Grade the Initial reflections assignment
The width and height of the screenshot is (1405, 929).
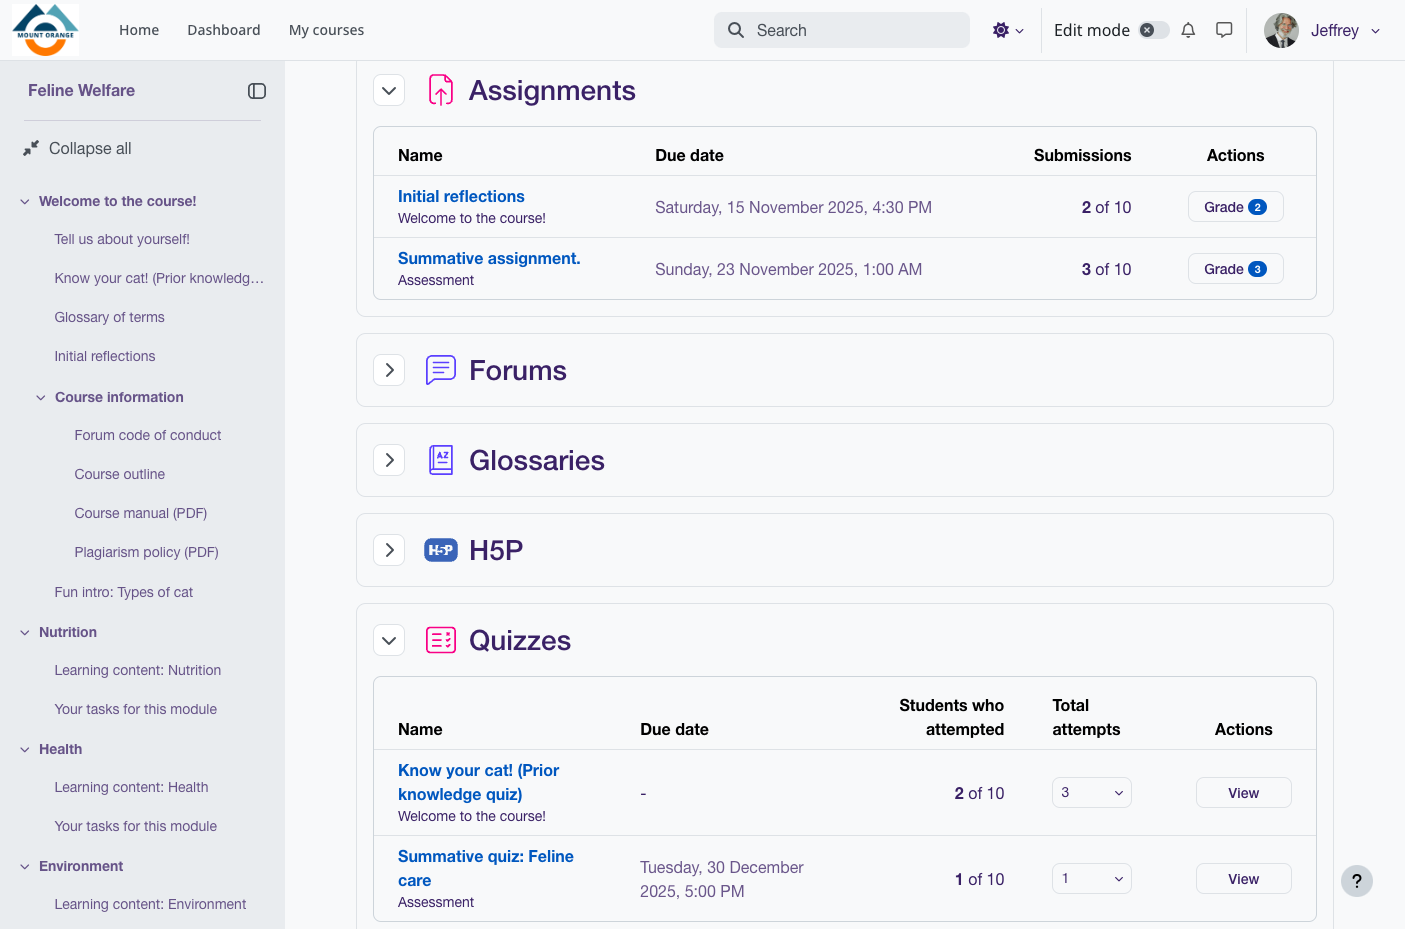(1236, 207)
